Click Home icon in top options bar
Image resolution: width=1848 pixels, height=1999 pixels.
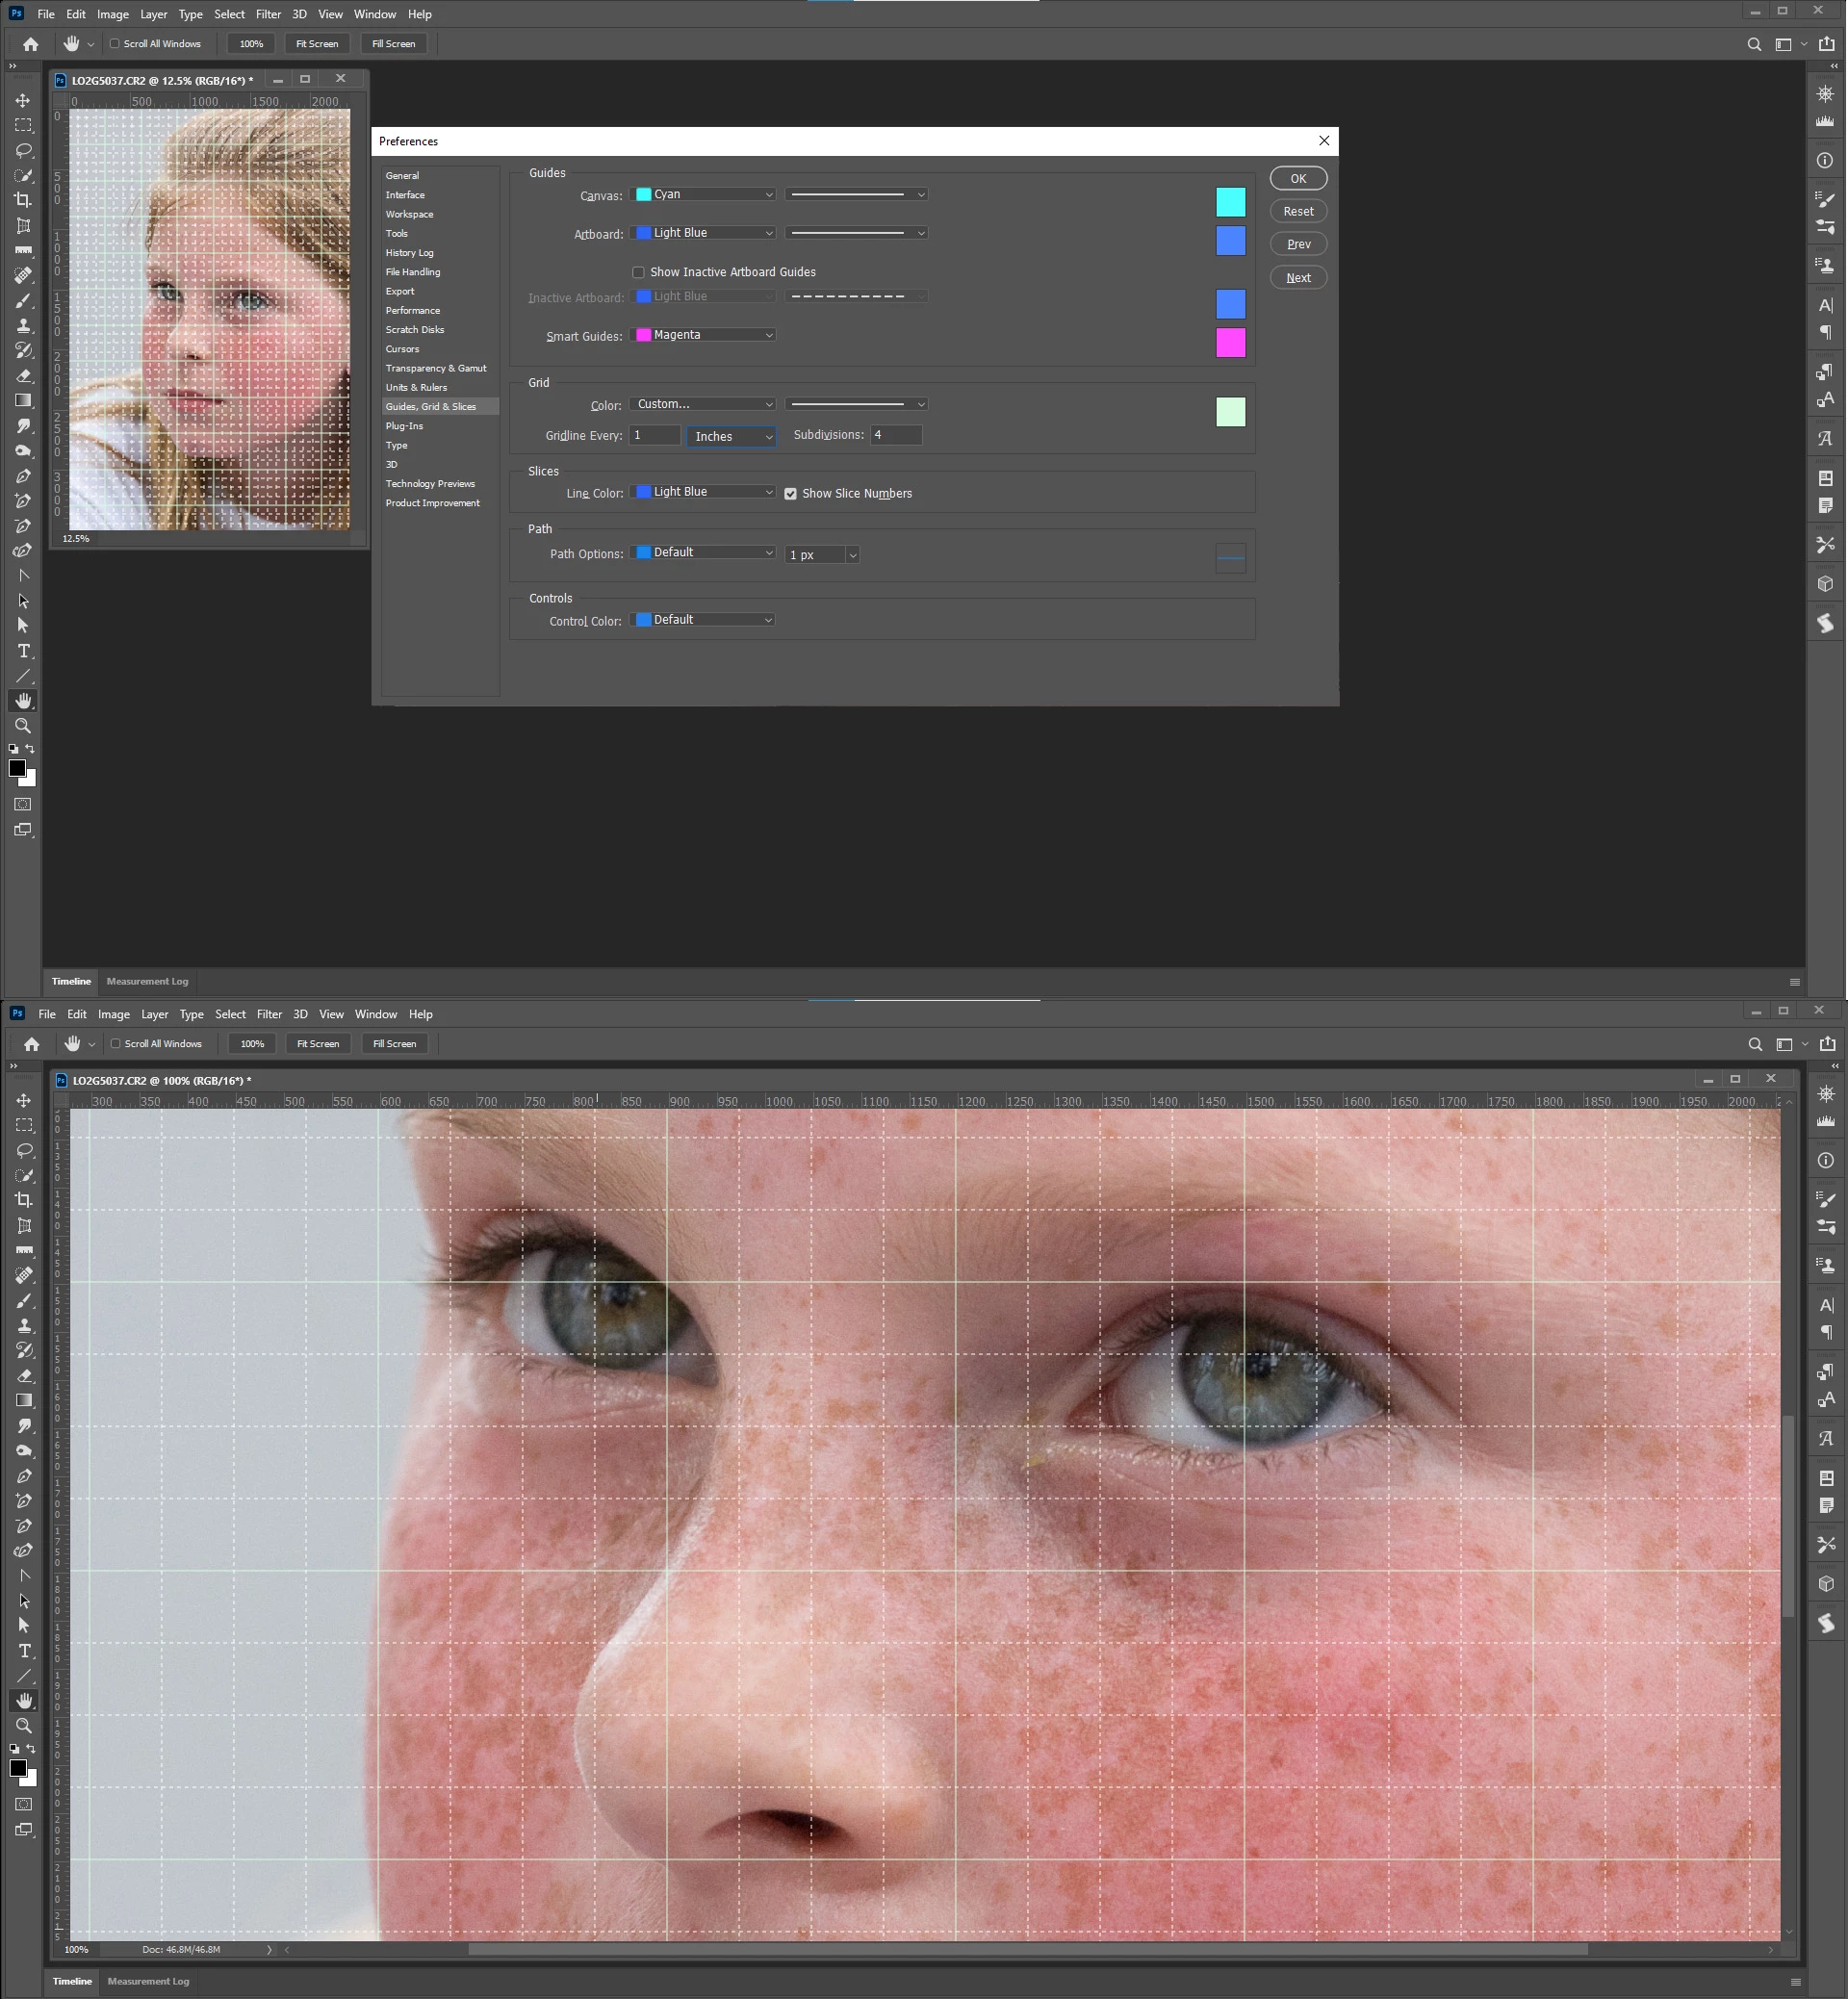[31, 44]
